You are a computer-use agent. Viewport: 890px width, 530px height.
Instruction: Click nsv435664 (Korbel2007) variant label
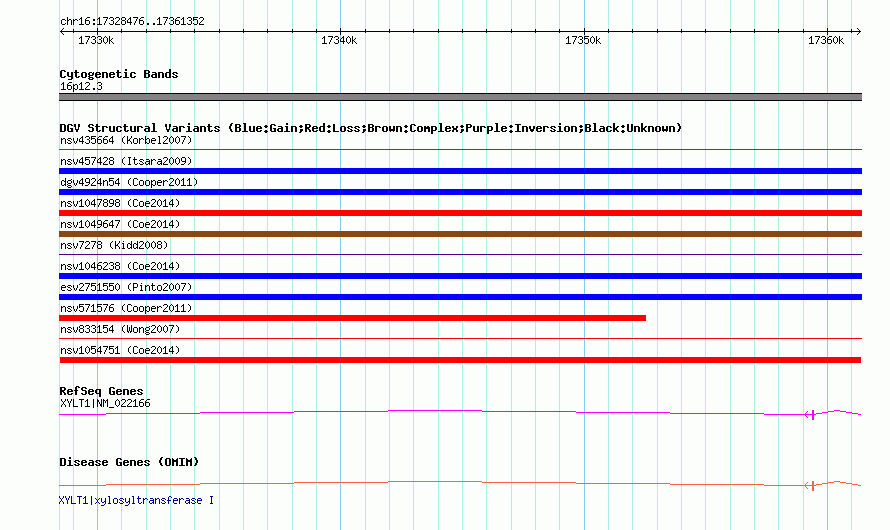[x=126, y=140]
